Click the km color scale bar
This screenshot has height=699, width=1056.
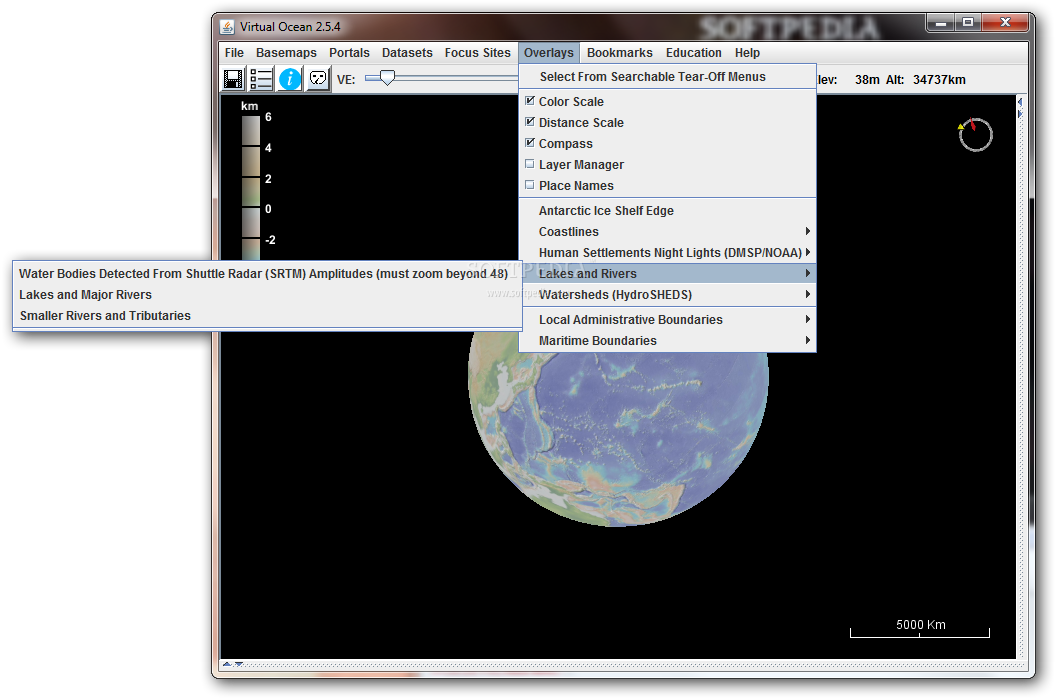coord(251,188)
